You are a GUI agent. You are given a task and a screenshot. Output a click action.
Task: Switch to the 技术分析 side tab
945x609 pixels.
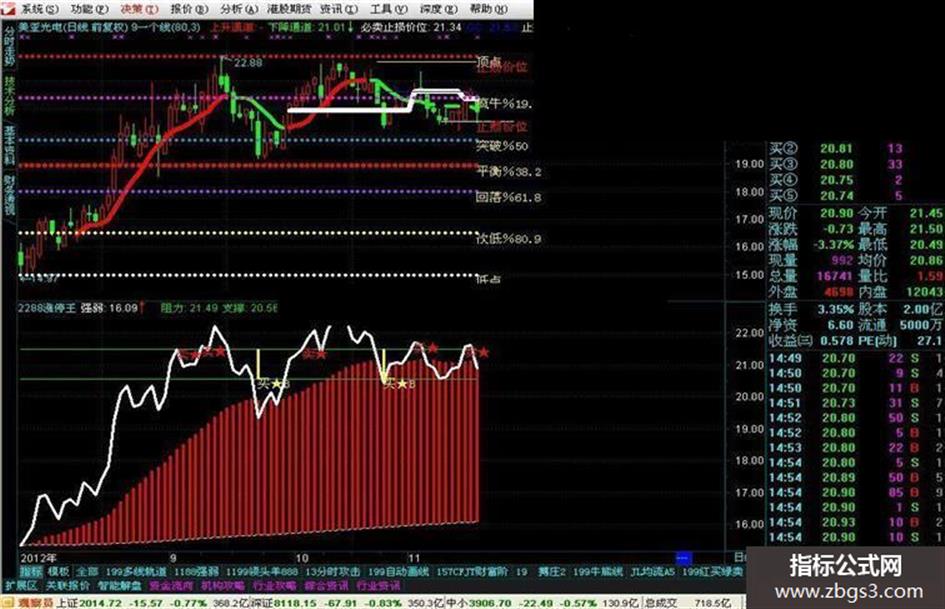[x=8, y=96]
